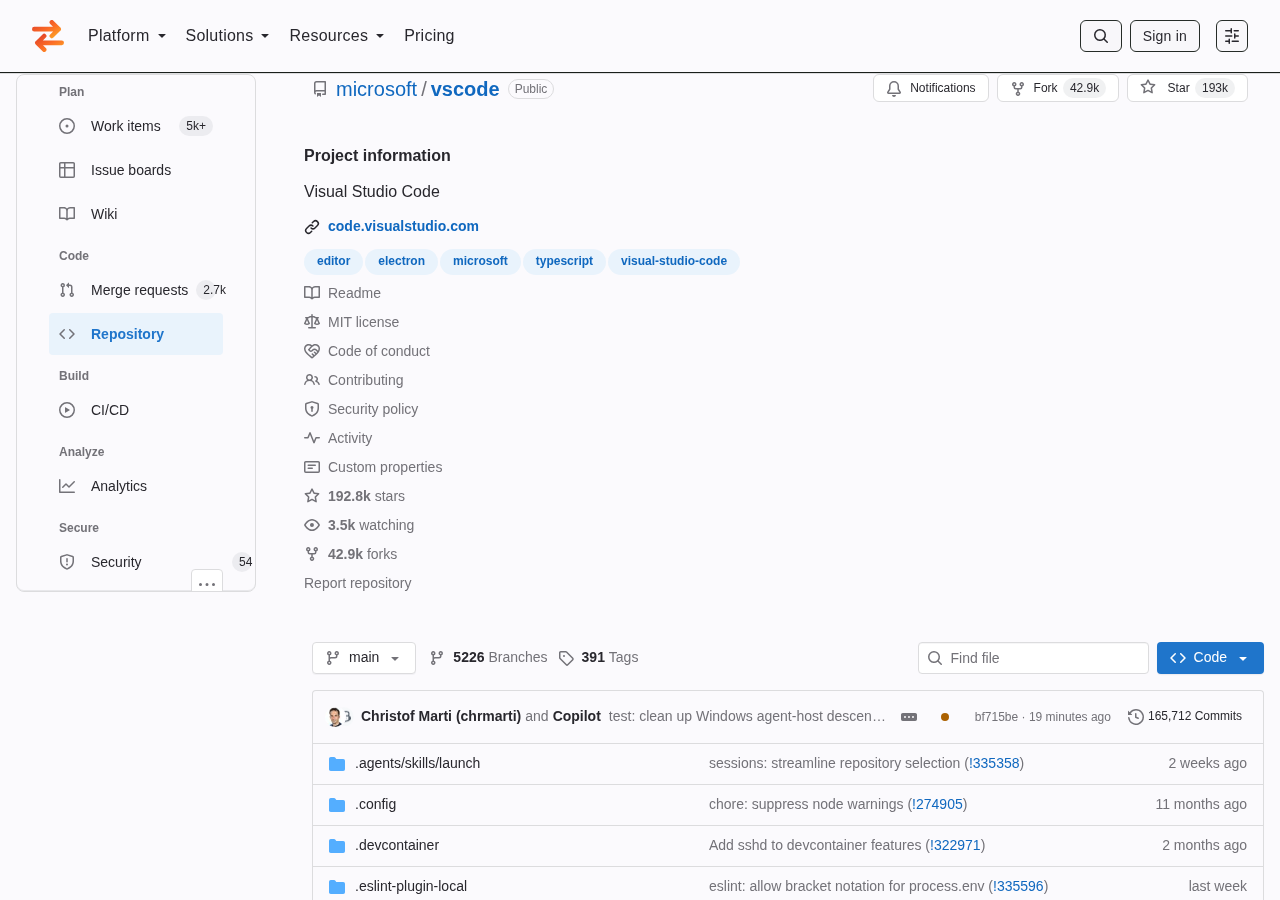
Task: Click the visual-studio-code topic tag
Action: click(674, 261)
